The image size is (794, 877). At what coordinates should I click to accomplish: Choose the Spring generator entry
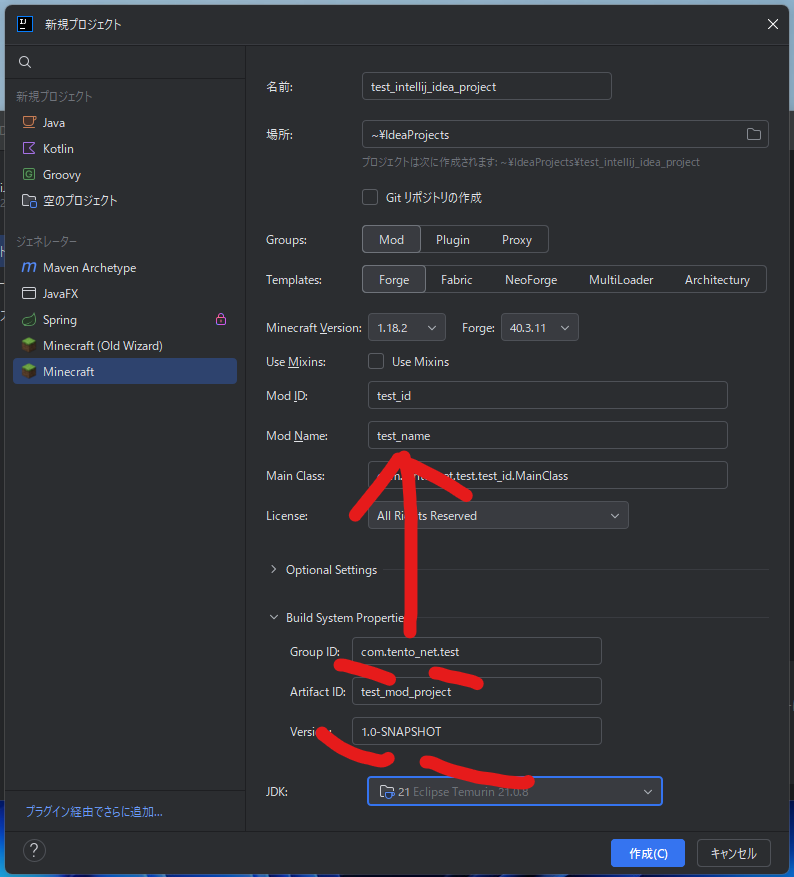59,320
